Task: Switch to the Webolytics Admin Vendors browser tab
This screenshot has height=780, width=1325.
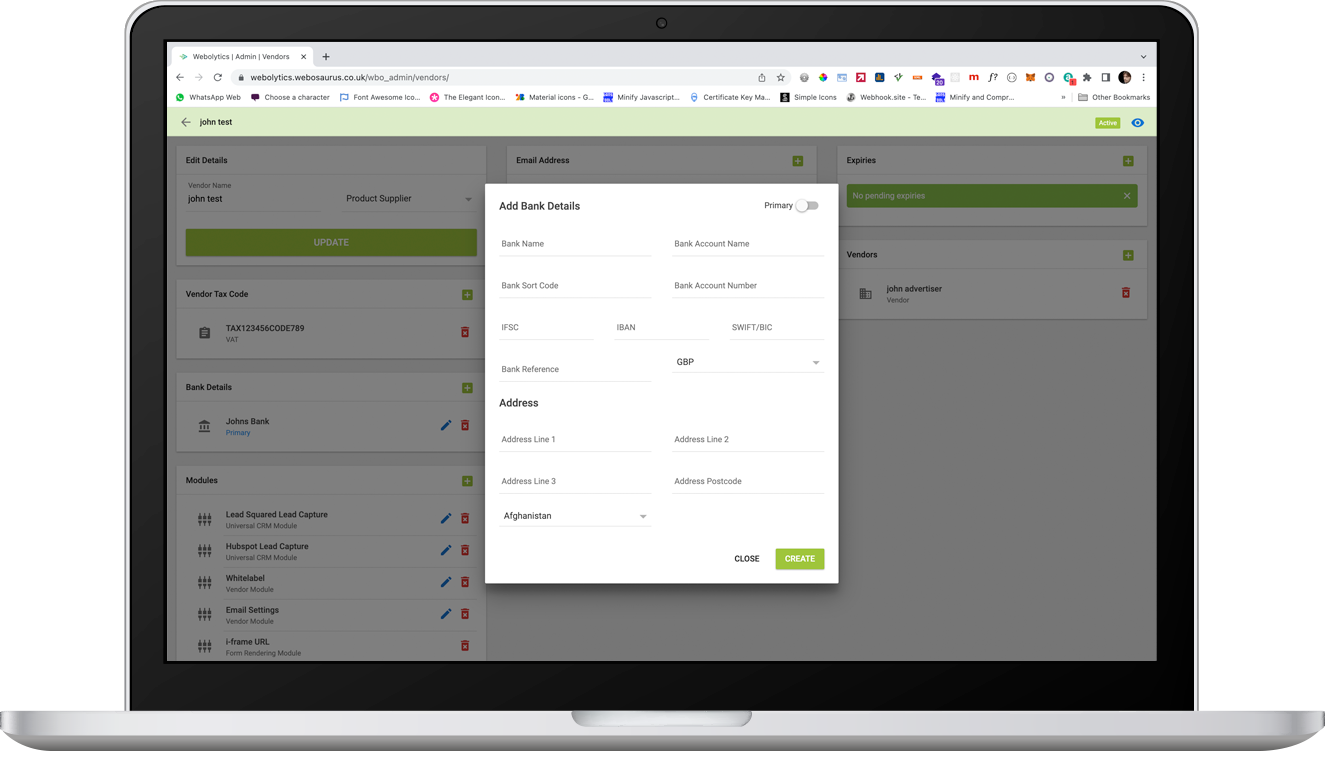Action: 240,56
